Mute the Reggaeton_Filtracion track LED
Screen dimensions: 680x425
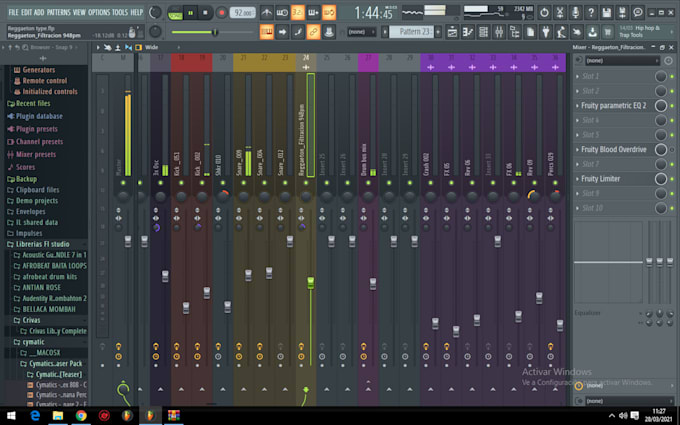[306, 183]
